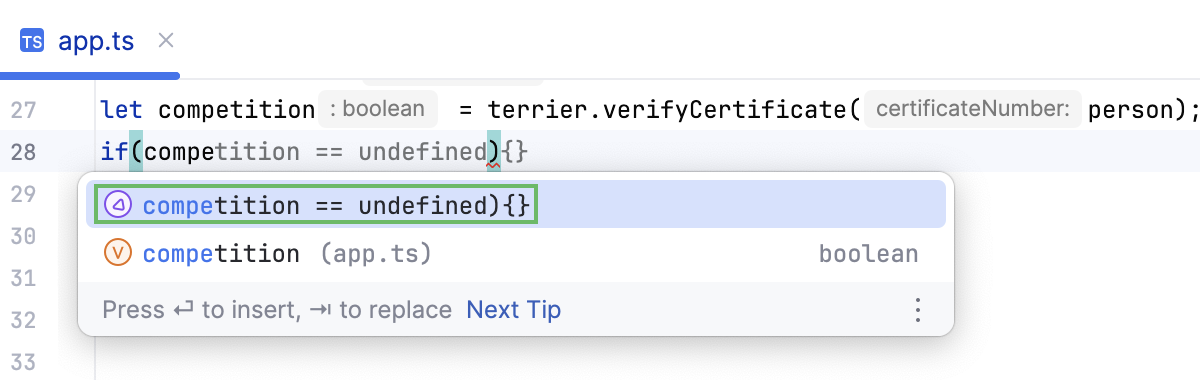Click the purple full-line completion icon
Image resolution: width=1200 pixels, height=380 pixels.
[x=118, y=205]
